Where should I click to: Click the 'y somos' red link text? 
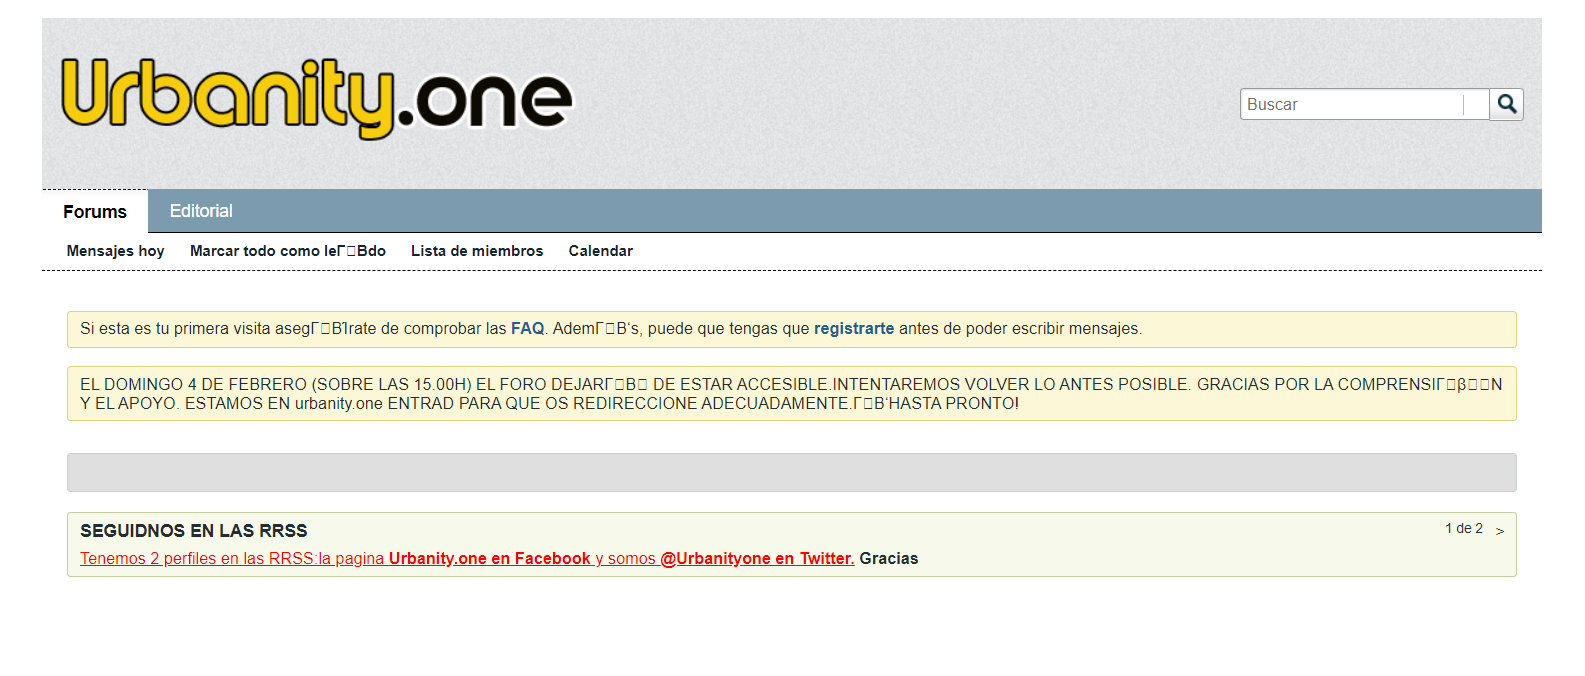pyautogui.click(x=626, y=559)
